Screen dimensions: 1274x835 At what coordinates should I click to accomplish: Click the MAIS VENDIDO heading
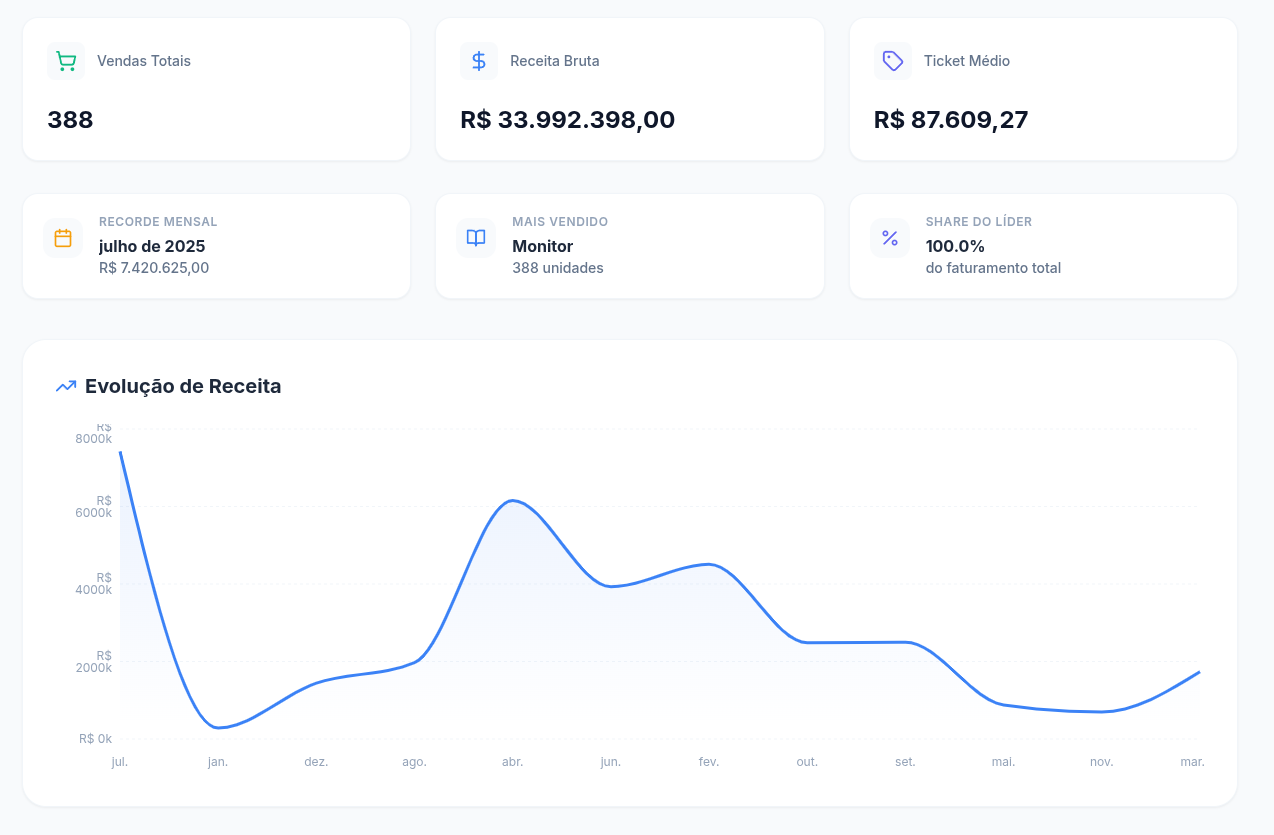coord(560,222)
